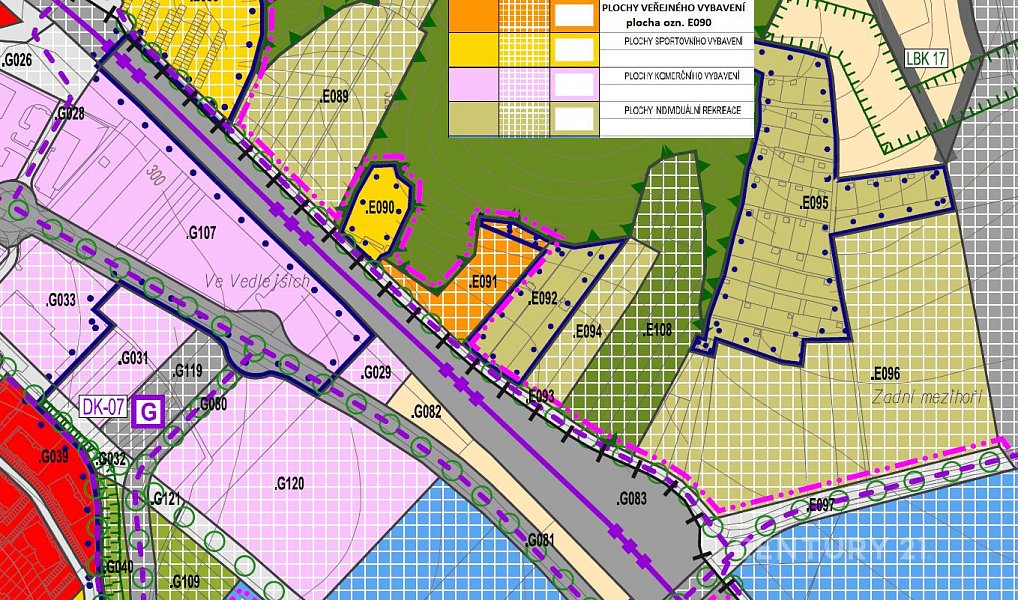Viewport: 1018px width, 600px height.
Task: Select parcel label .G120
Action: (289, 484)
